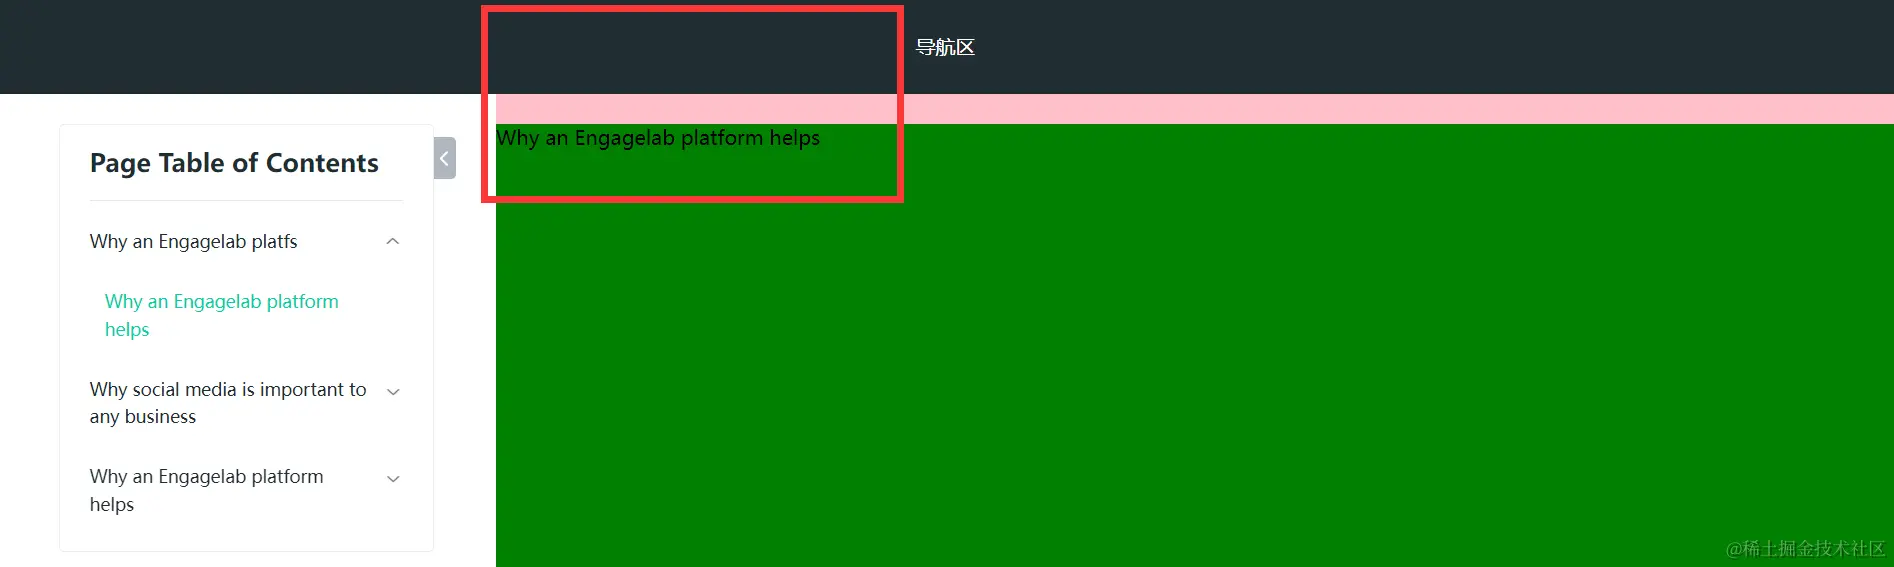Click "any business" in the social media entry
Screen dimensions: 1894x567
click(x=143, y=417)
